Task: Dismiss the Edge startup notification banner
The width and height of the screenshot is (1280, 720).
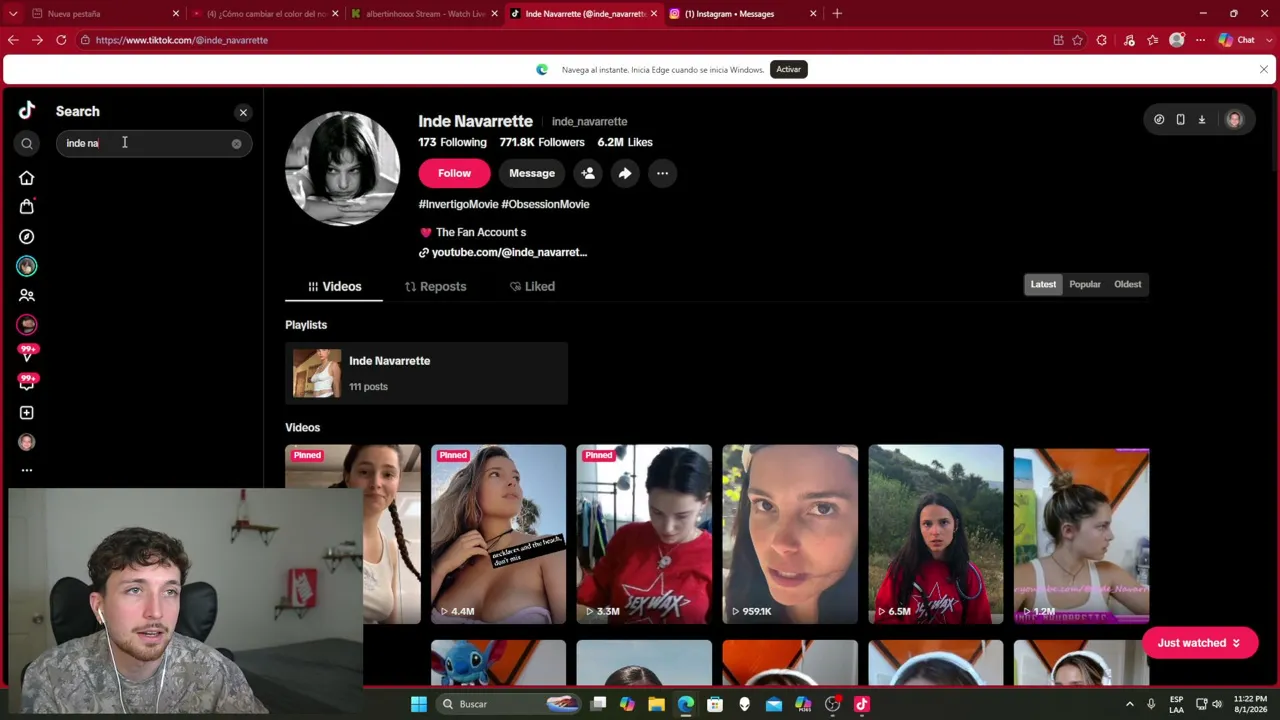Action: tap(1264, 69)
